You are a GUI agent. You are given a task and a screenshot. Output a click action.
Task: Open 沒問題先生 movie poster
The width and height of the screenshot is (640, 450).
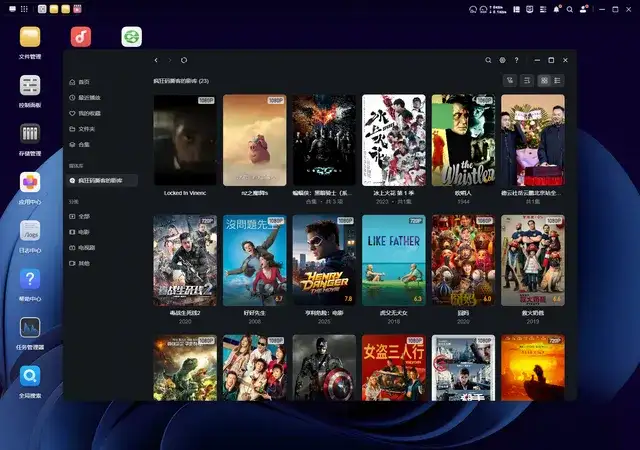coord(255,261)
